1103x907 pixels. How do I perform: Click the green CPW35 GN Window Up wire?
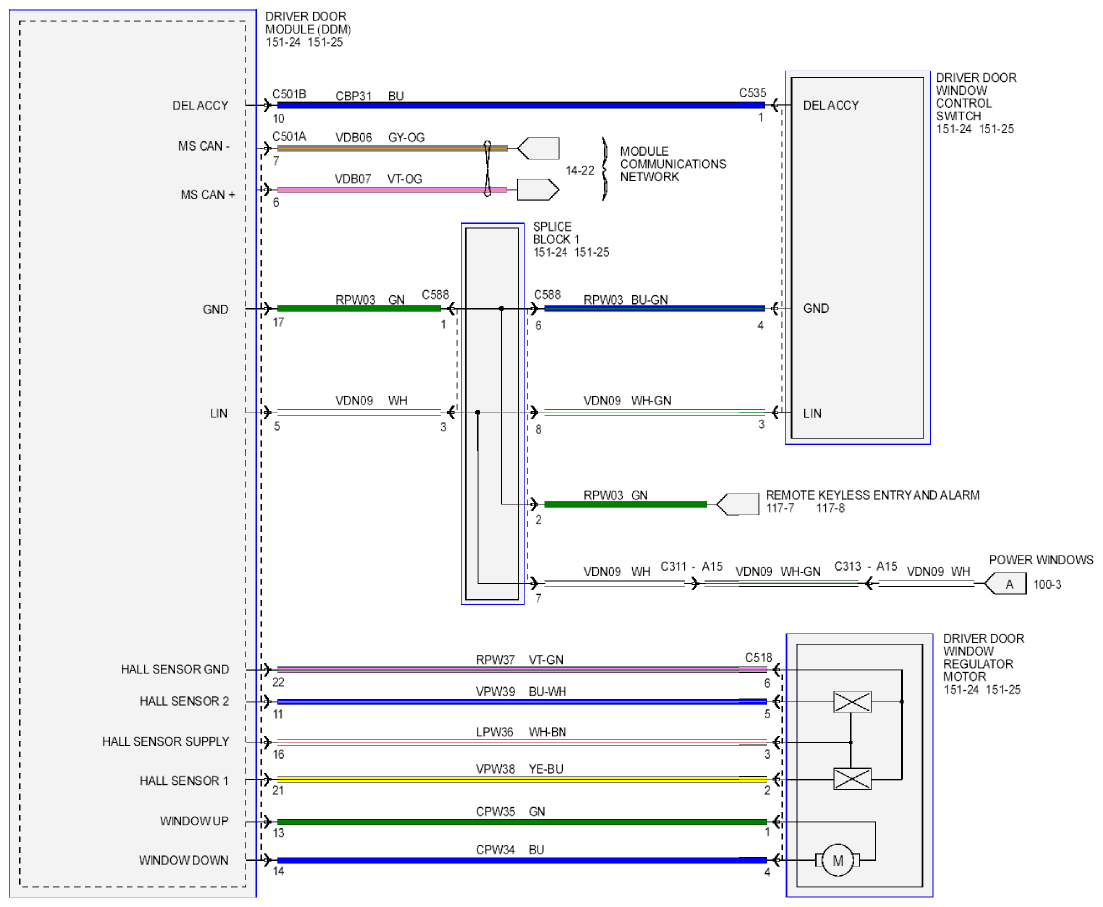point(522,822)
